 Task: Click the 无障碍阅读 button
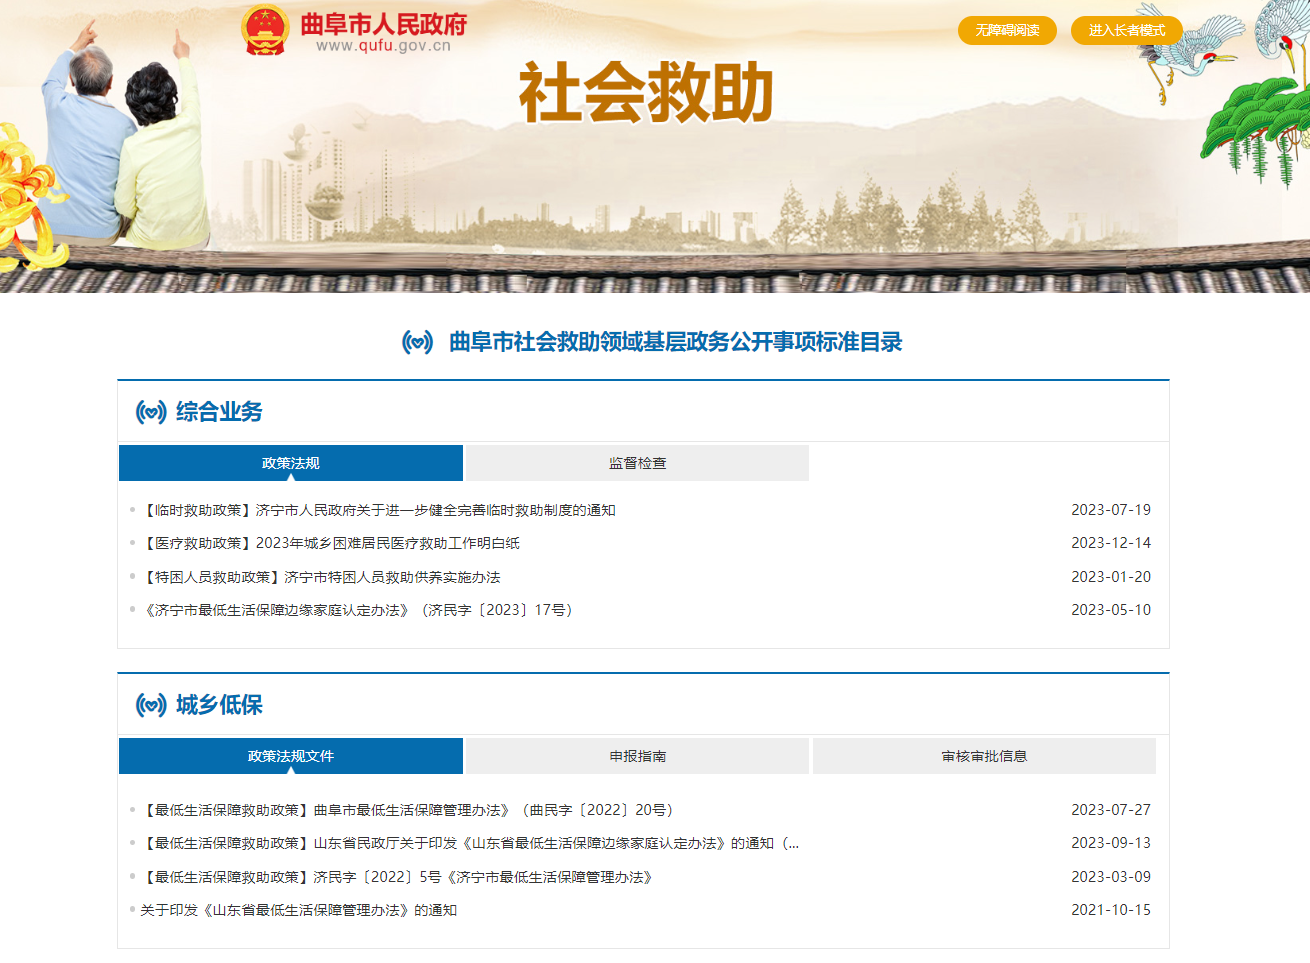[1007, 30]
